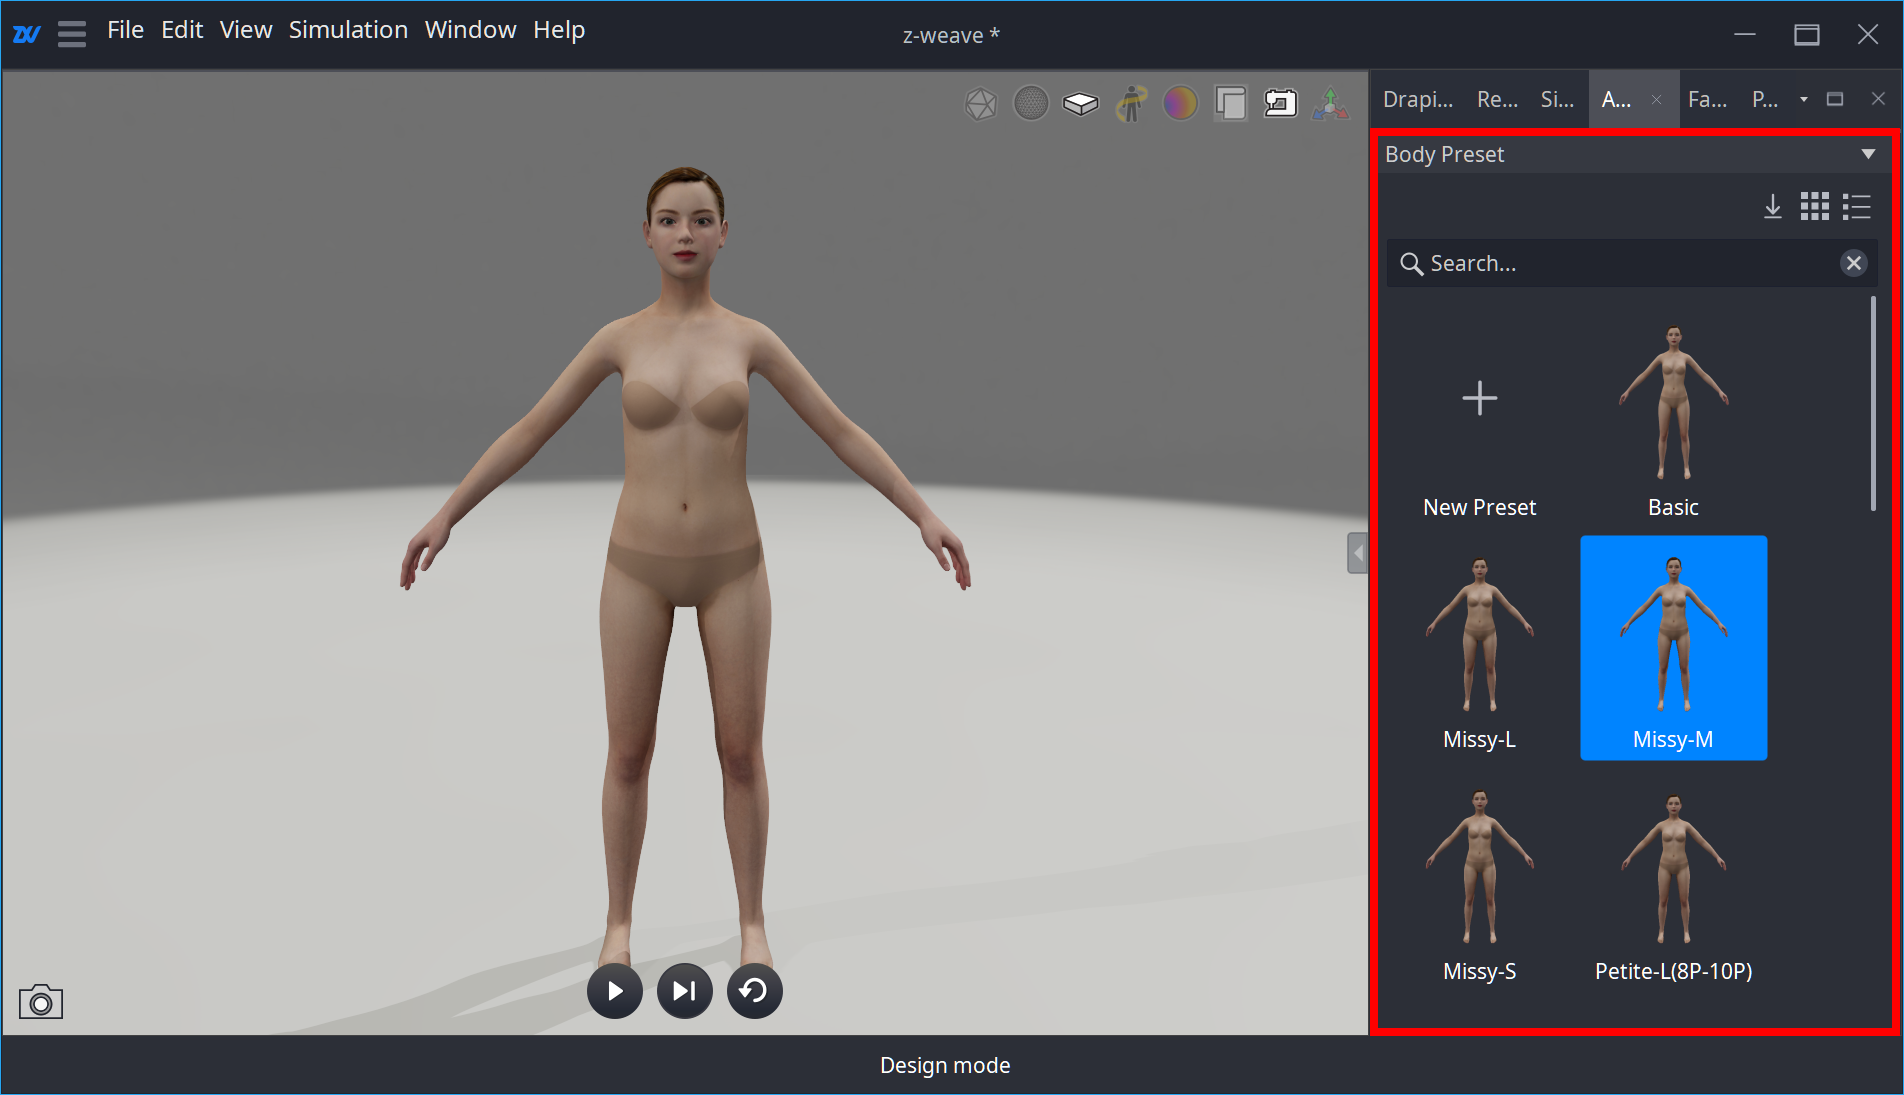Switch to the Fa... tab

point(1707,99)
